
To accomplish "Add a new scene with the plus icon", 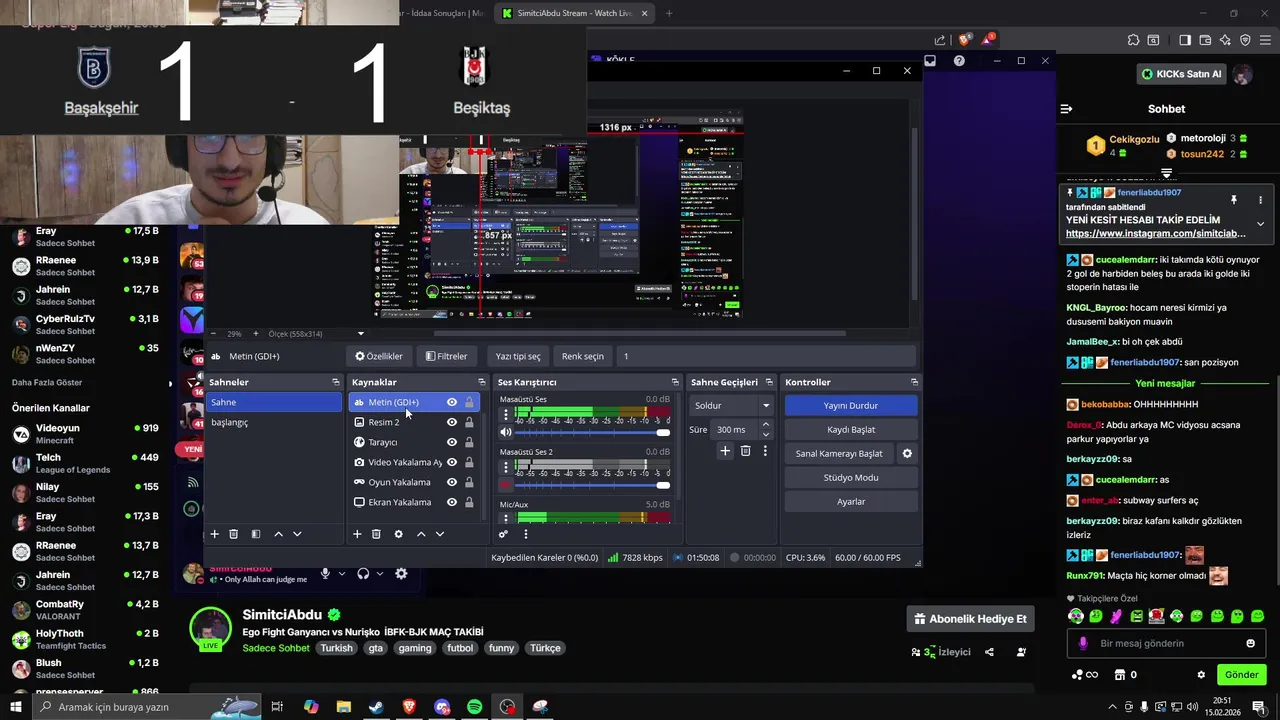I will (214, 534).
